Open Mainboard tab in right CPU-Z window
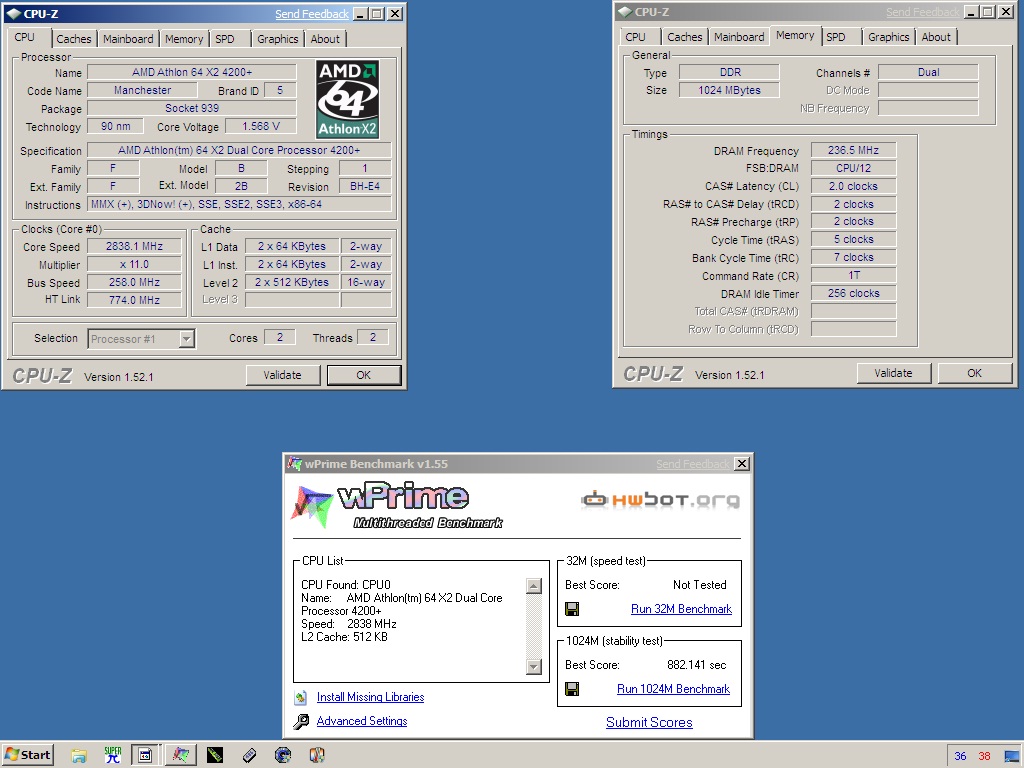Screen dimensions: 1024x768 pyautogui.click(x=739, y=37)
